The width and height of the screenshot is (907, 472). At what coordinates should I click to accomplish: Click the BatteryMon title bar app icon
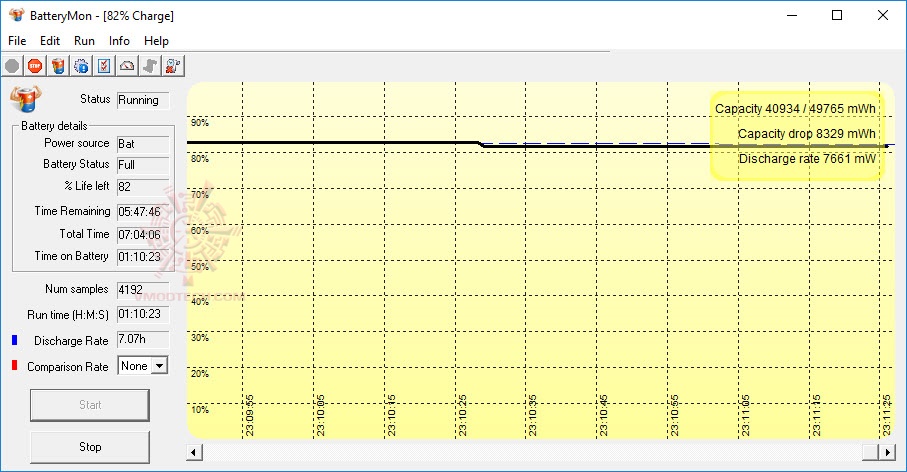(x=17, y=15)
